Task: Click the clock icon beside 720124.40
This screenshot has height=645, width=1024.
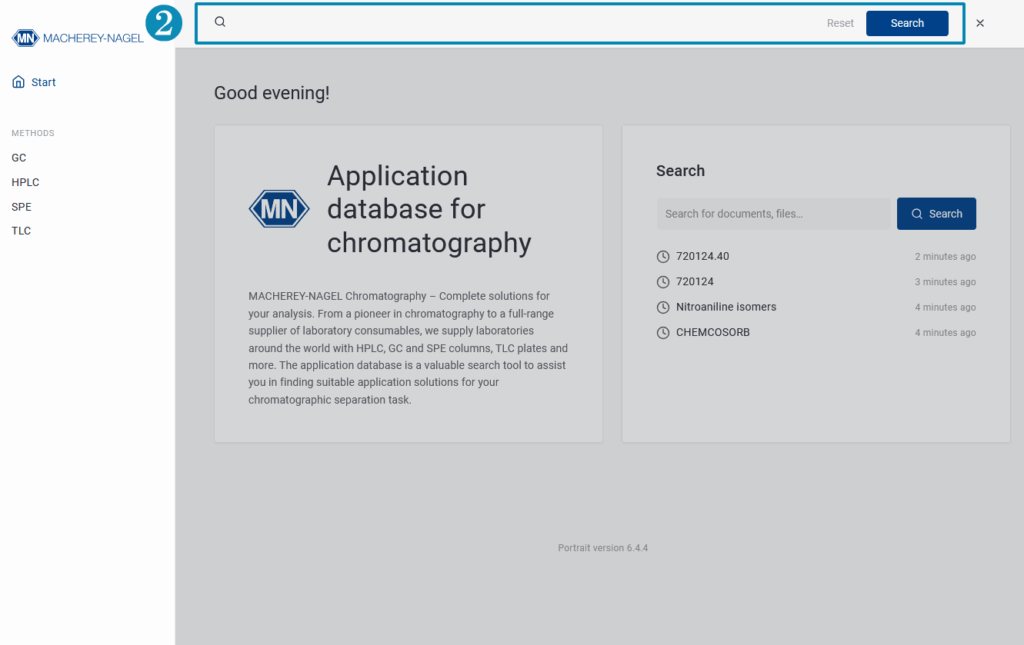Action: click(663, 257)
